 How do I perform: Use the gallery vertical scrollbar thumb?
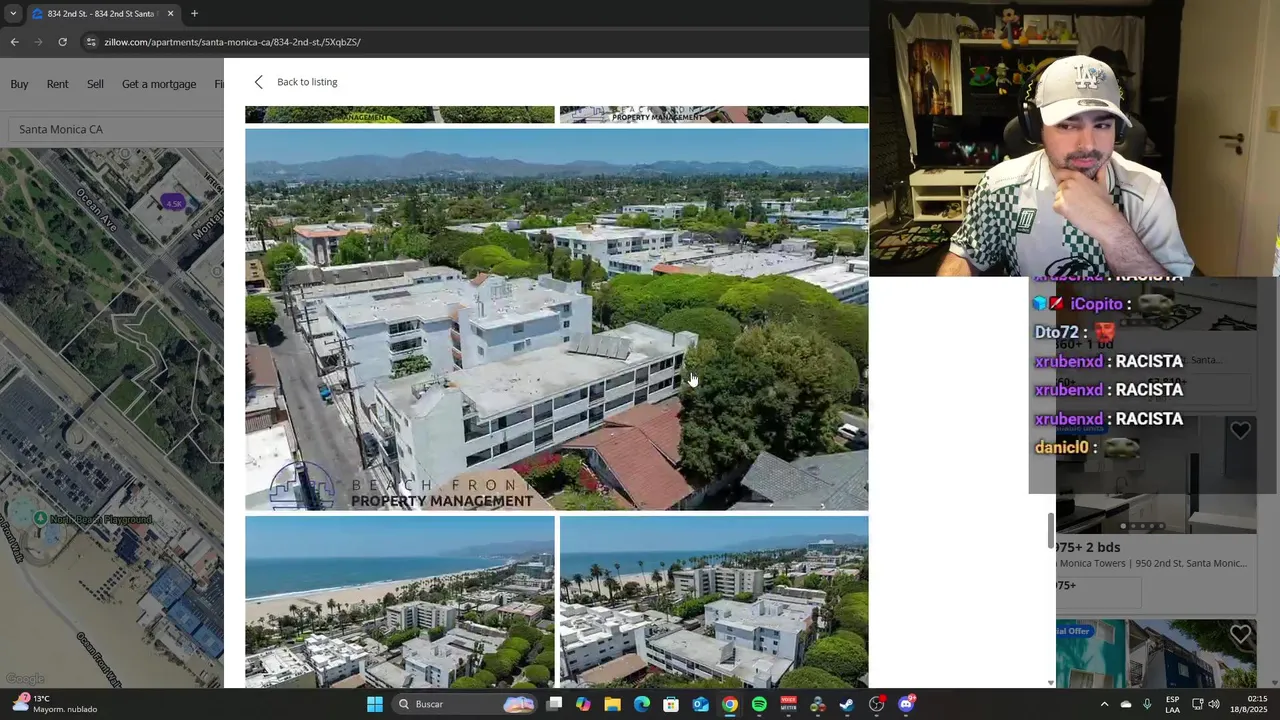1050,530
